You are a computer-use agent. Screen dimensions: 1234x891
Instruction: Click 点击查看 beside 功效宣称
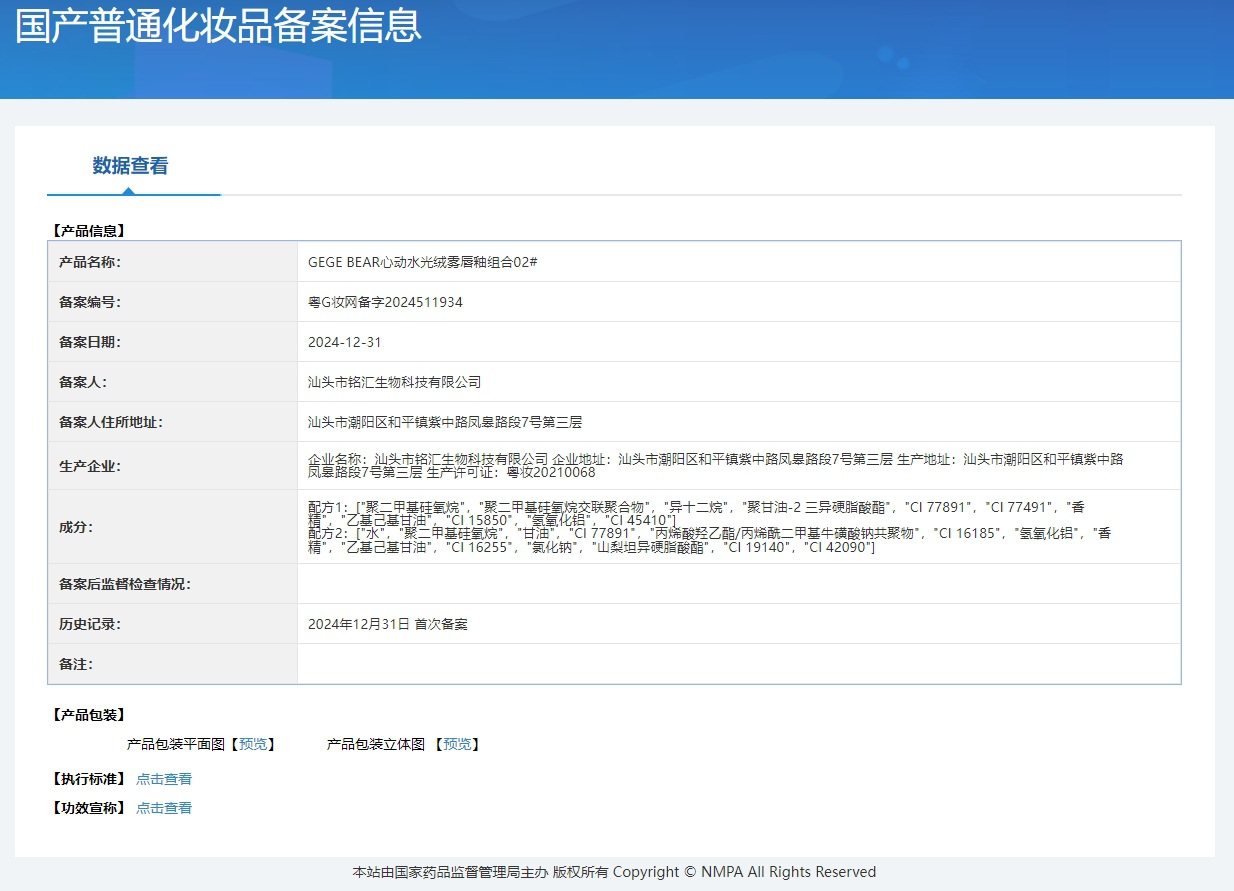click(x=164, y=808)
